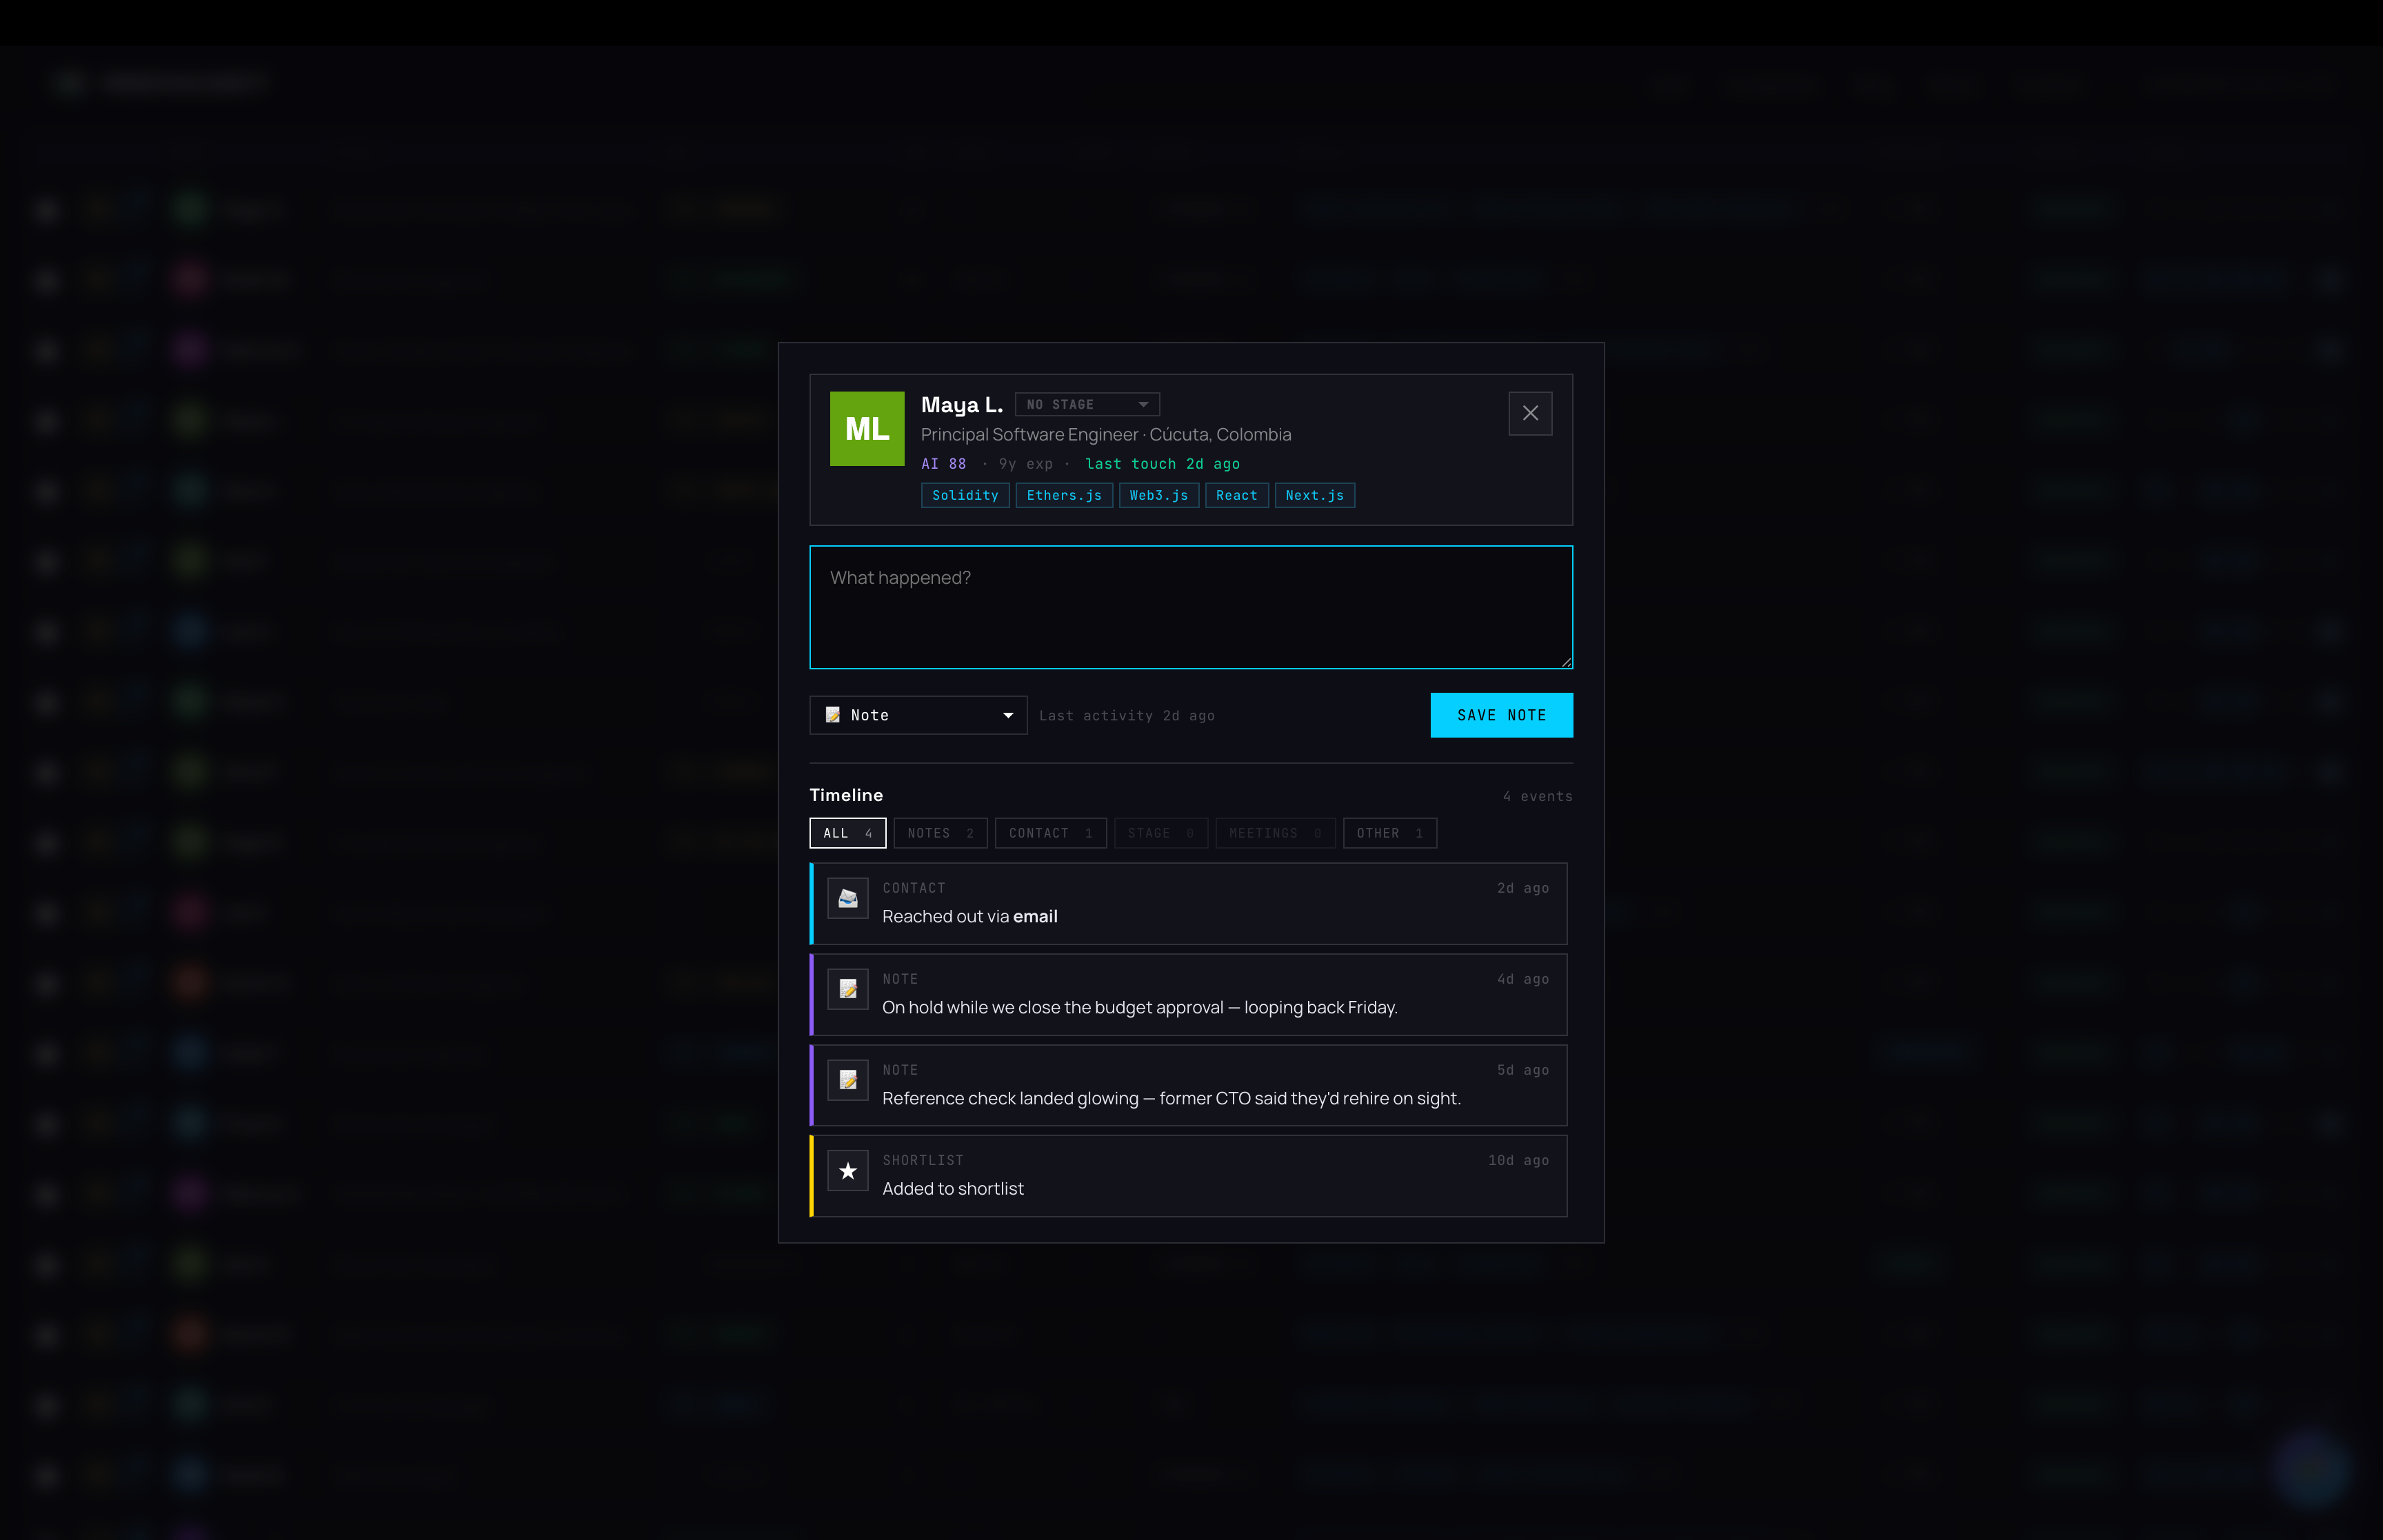Viewport: 2383px width, 1540px height.
Task: Click the 'Maya L.' name heading
Action: coord(962,404)
